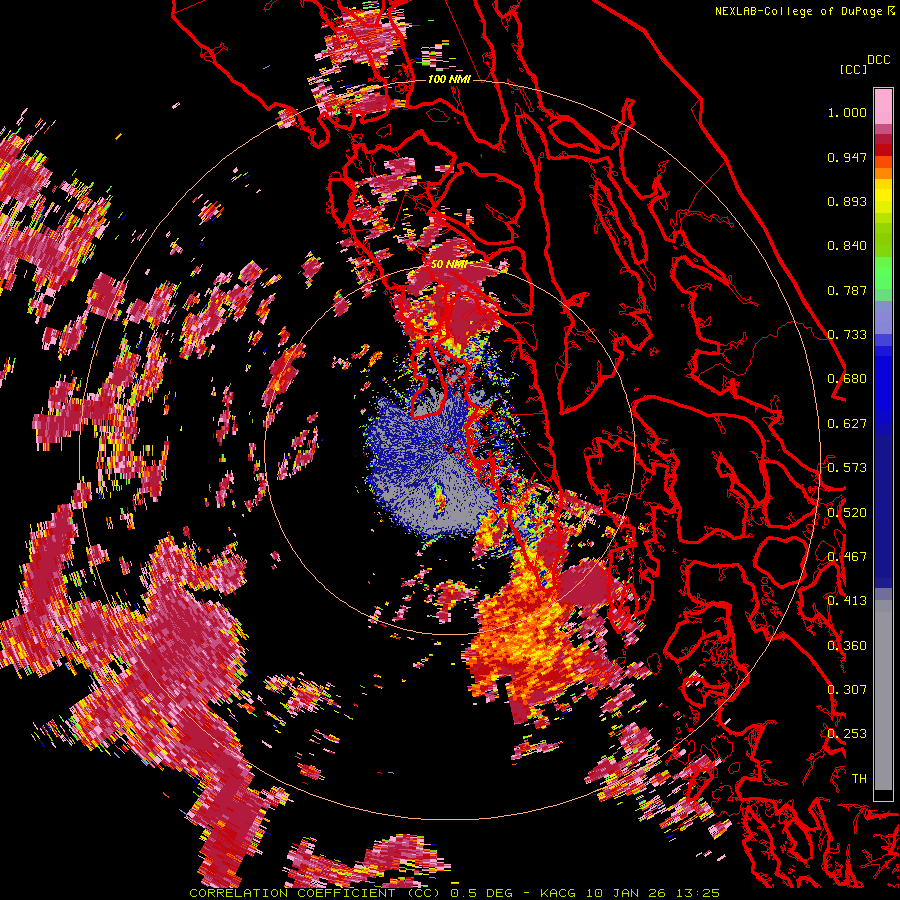Click the 0.253 scale value

point(847,734)
